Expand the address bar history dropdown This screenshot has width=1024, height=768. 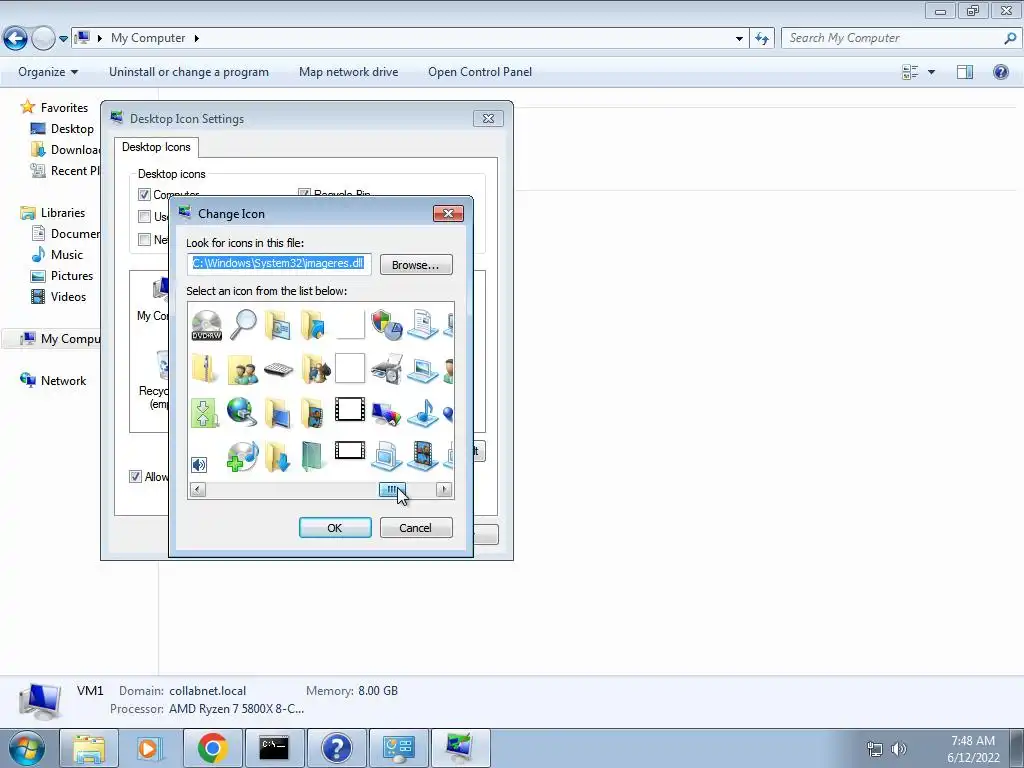click(x=739, y=39)
